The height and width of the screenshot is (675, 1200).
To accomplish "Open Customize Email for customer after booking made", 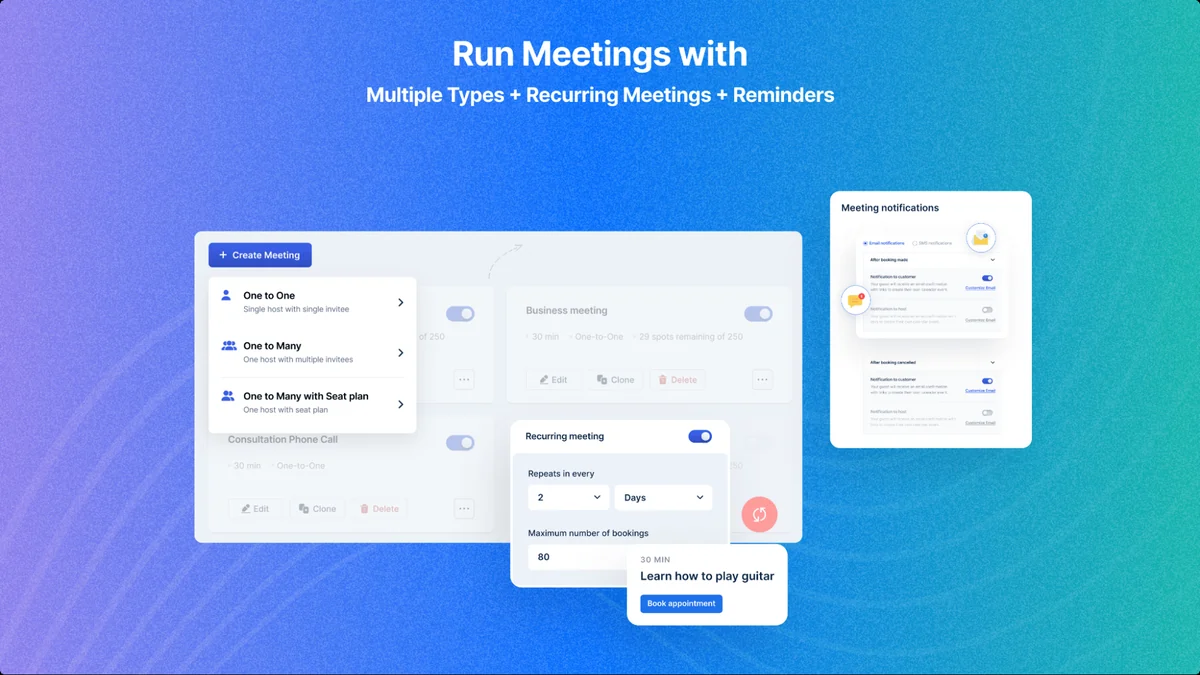I will click(x=980, y=288).
